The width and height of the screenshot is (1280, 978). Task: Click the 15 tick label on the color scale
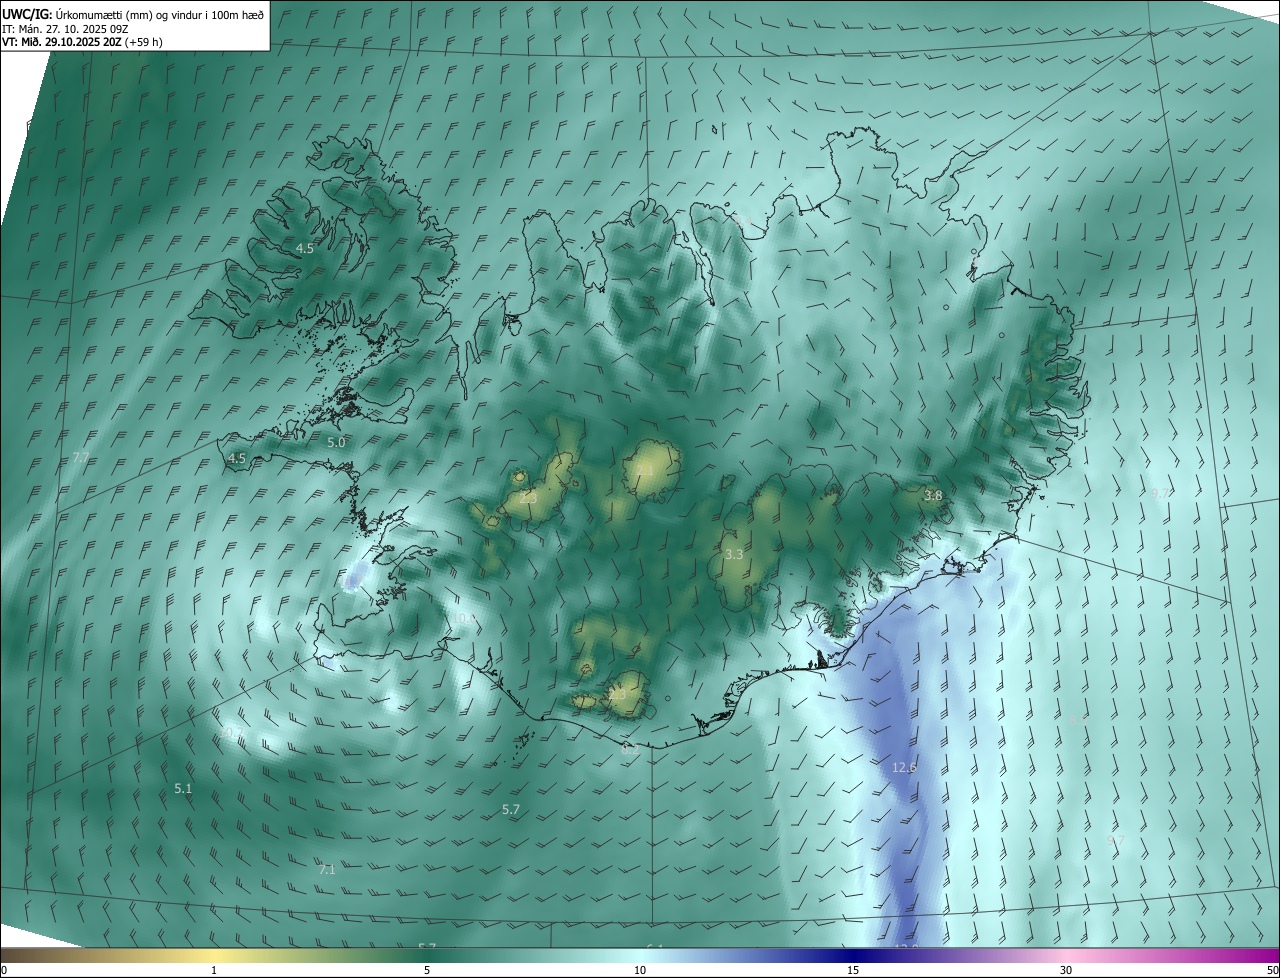(853, 970)
